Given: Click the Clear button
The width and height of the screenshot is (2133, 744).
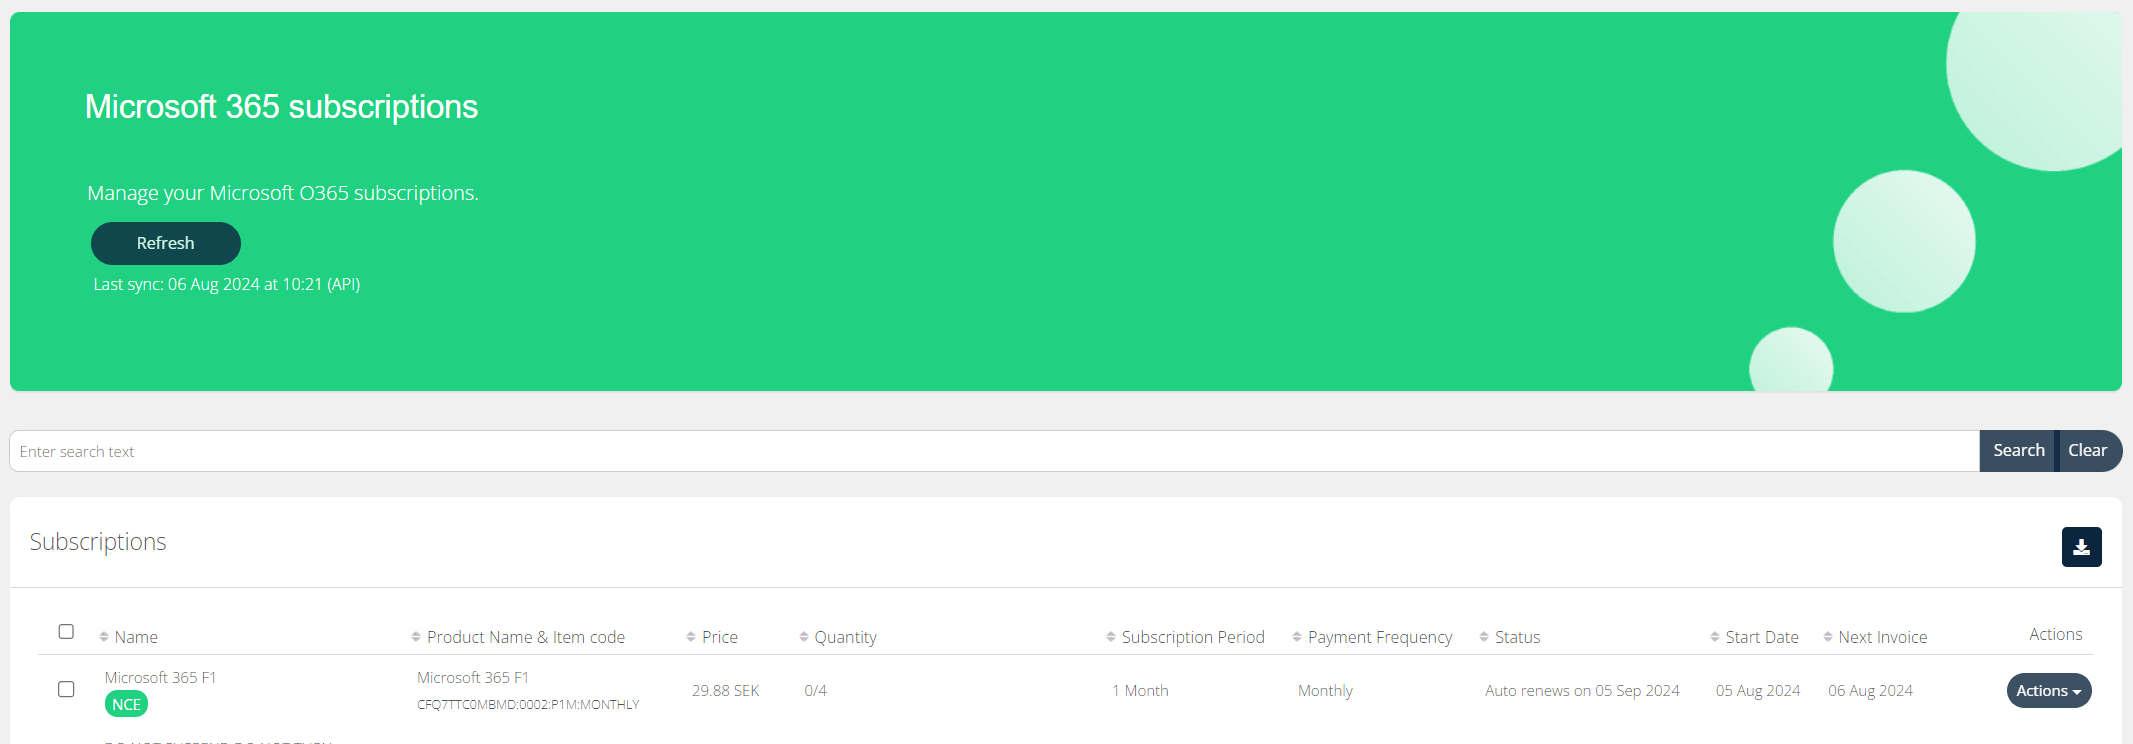Looking at the screenshot, I should point(2088,451).
